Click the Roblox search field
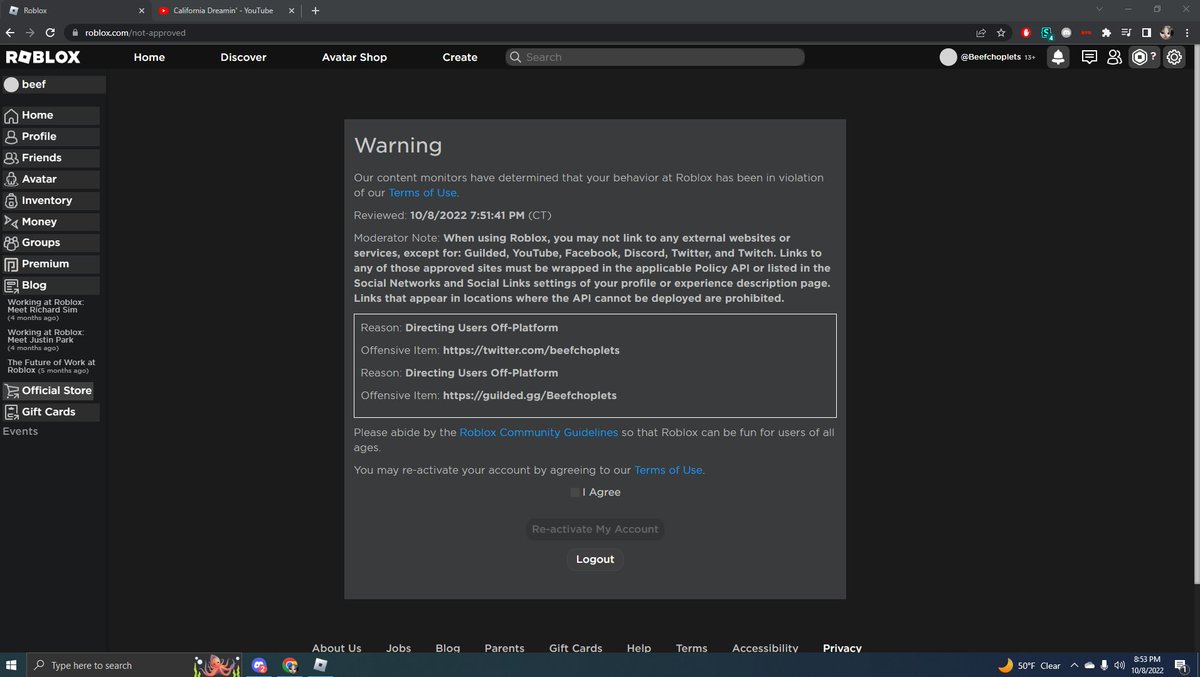 [x=654, y=57]
